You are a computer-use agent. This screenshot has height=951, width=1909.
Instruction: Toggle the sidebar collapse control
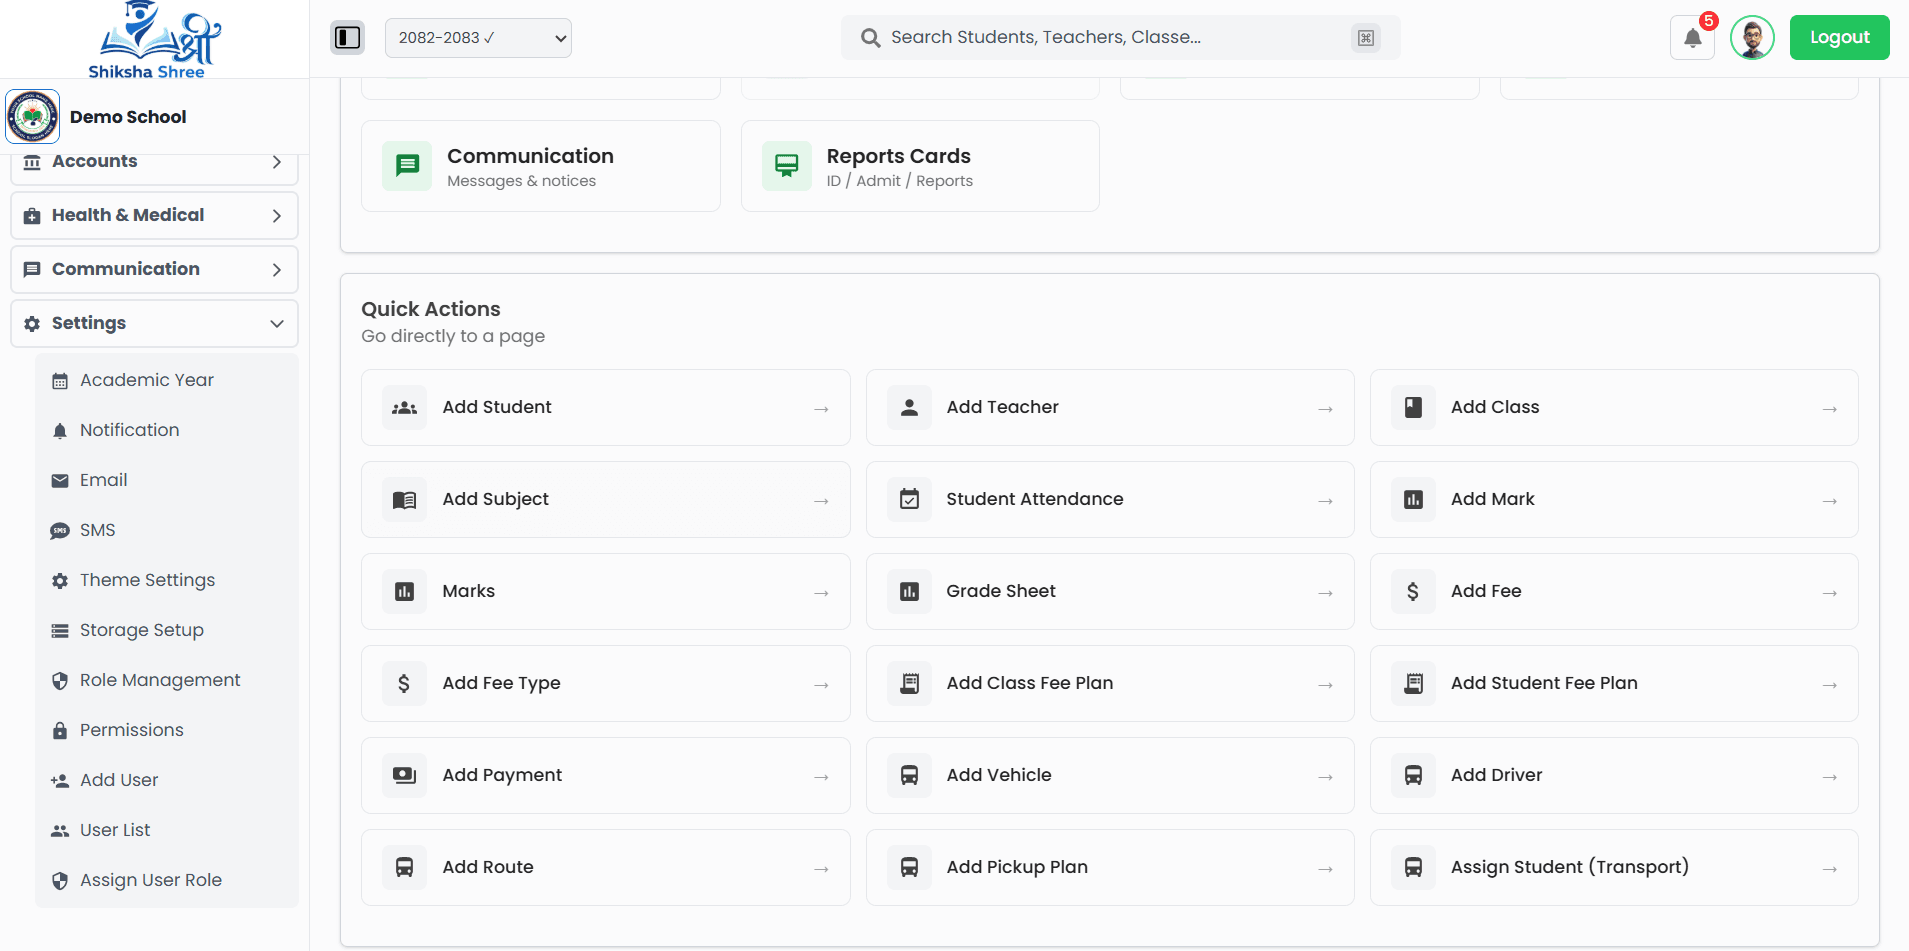point(347,37)
